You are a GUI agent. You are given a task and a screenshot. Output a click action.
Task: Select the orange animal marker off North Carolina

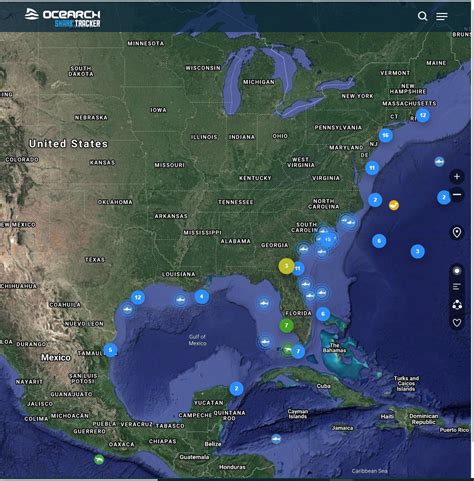pos(394,205)
